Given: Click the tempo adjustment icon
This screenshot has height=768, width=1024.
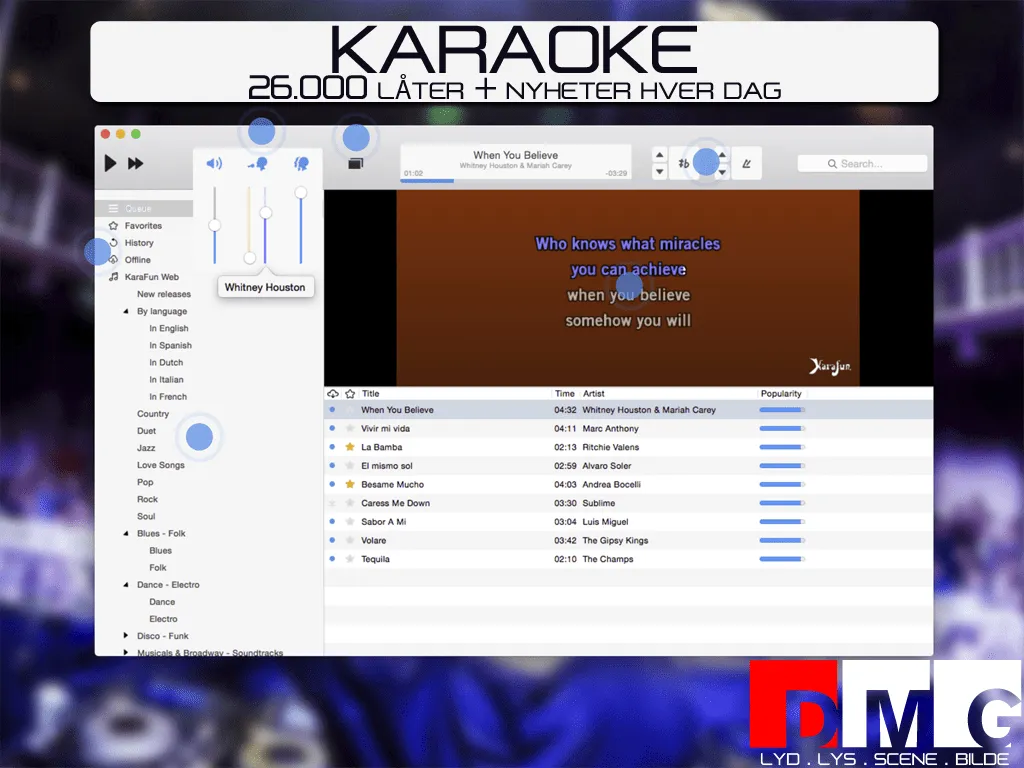Looking at the screenshot, I should (748, 163).
